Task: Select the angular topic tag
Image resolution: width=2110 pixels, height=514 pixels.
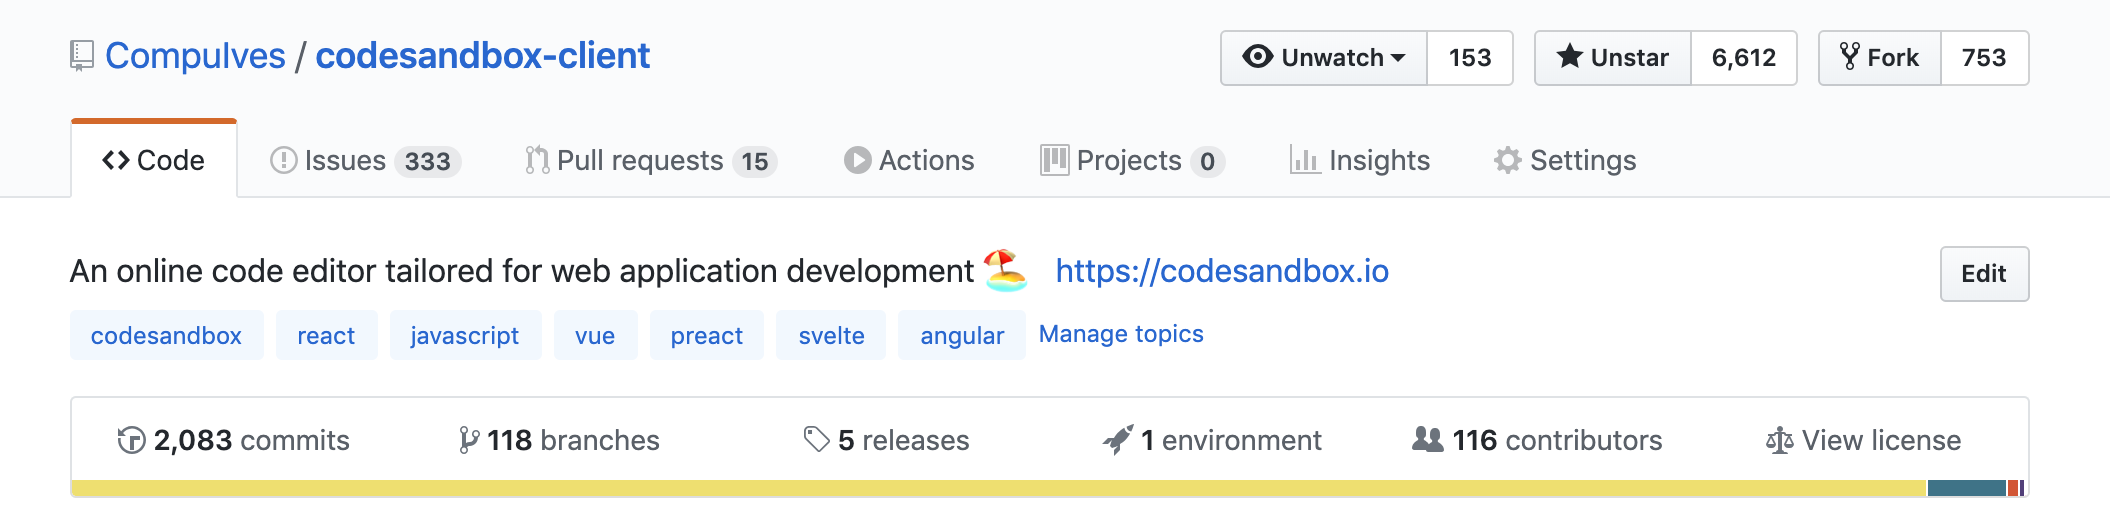Action: point(962,335)
